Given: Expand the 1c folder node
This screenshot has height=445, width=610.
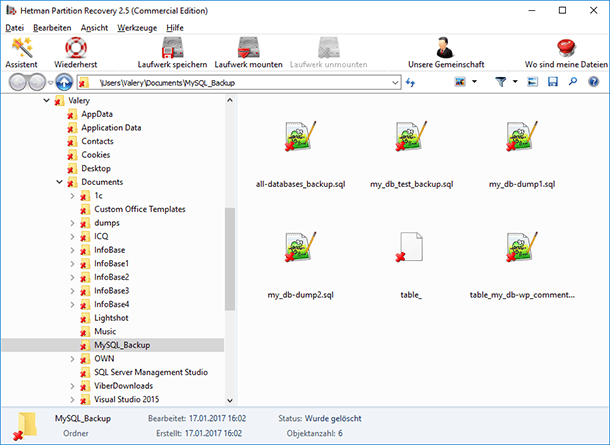Looking at the screenshot, I should (72, 196).
